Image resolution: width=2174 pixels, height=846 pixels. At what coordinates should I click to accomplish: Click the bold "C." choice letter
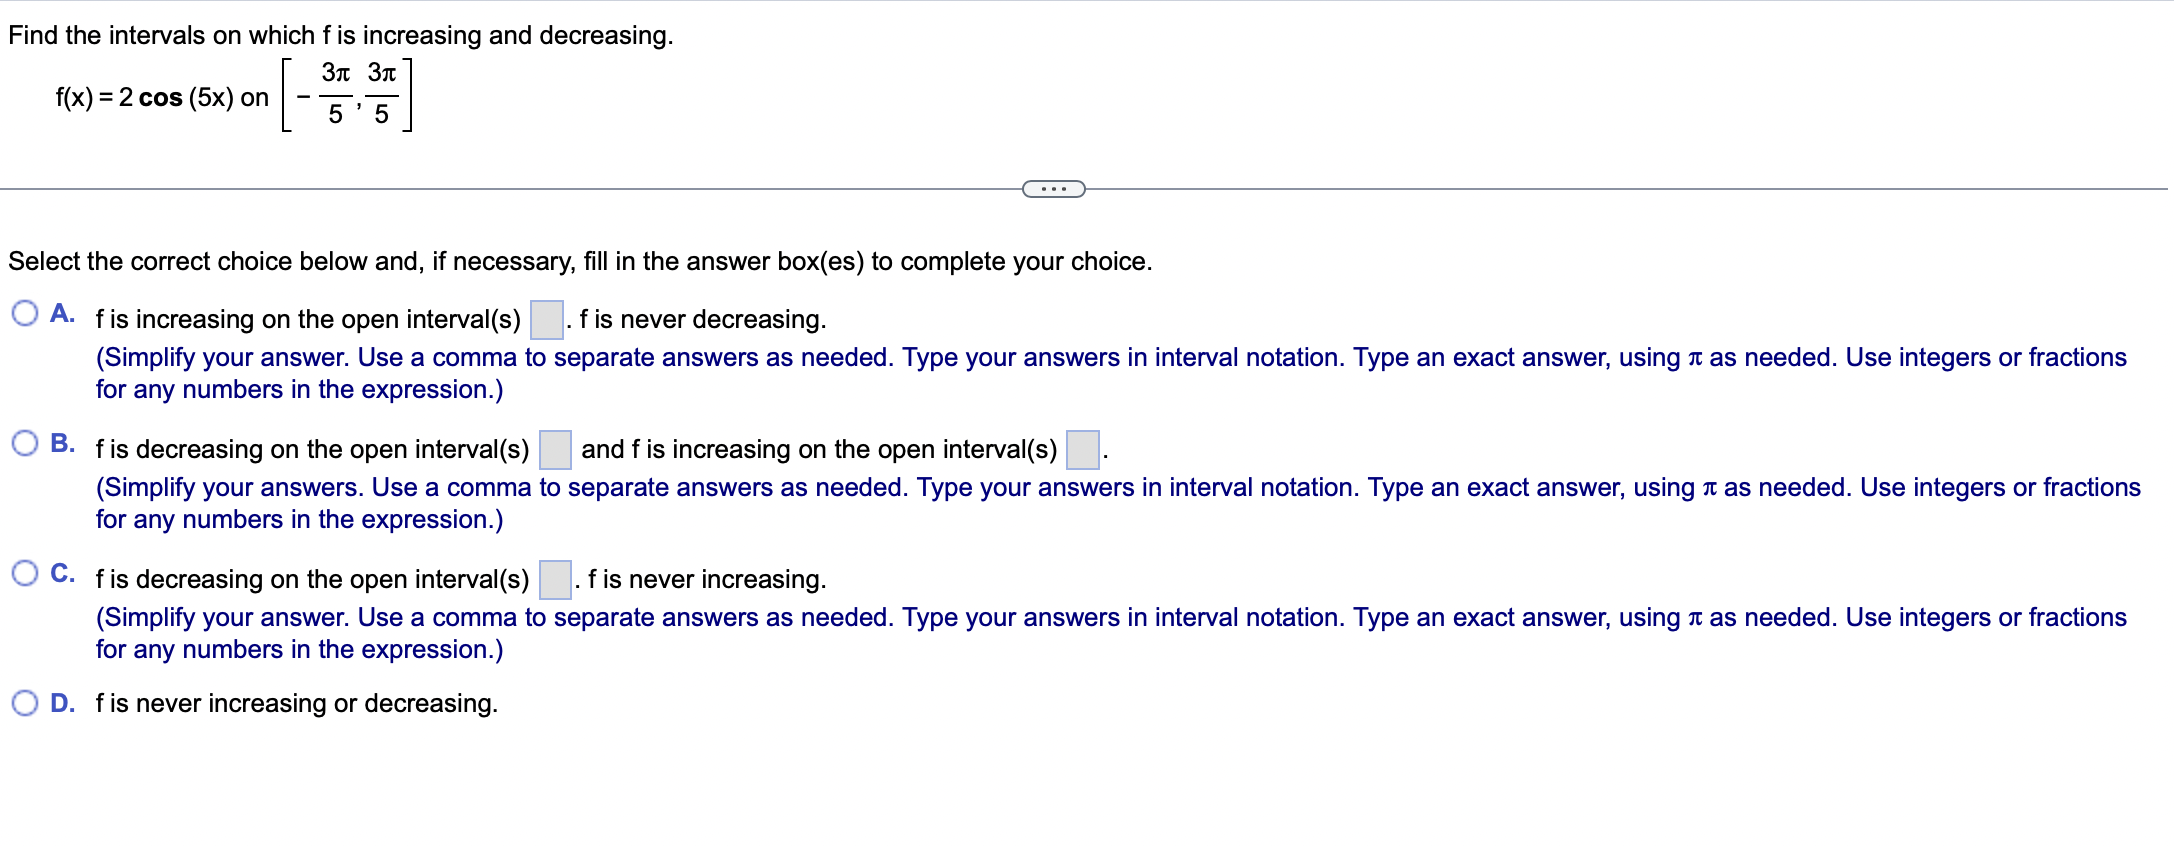62,573
